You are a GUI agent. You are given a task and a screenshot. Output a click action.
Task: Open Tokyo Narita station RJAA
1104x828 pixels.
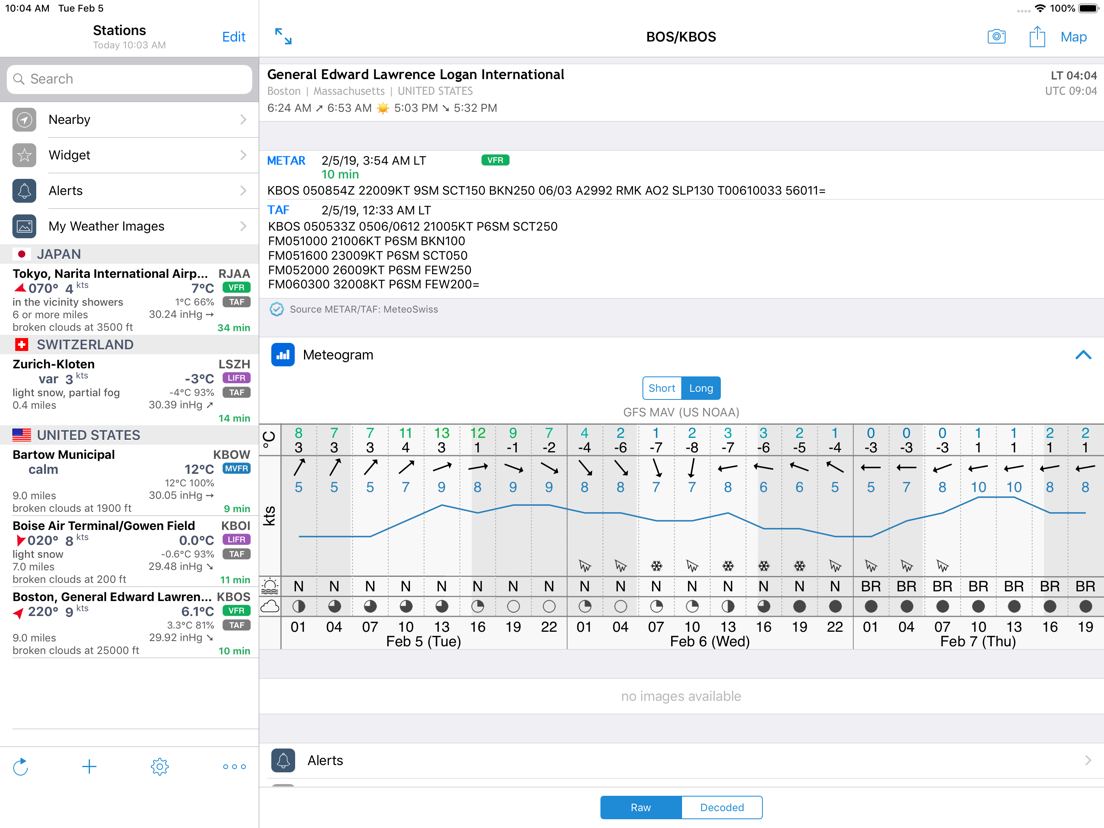tap(130, 300)
